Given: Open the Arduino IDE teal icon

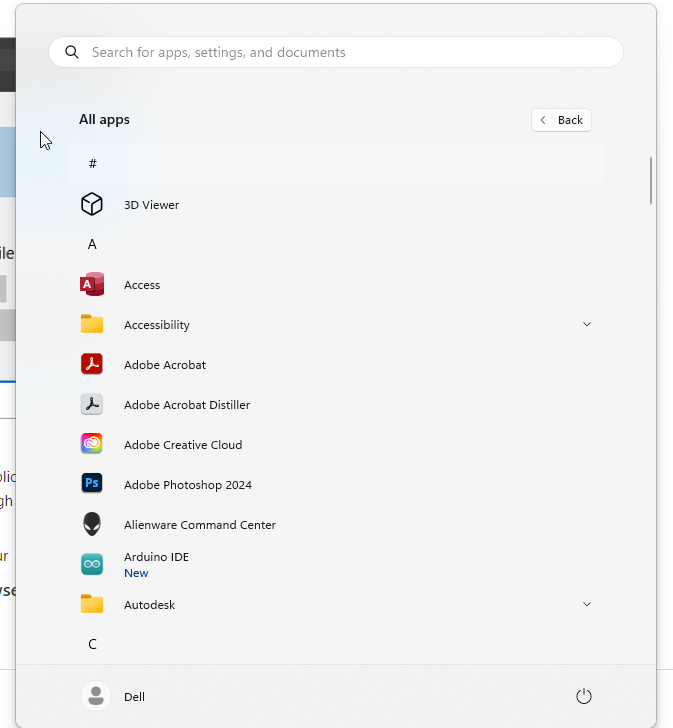Looking at the screenshot, I should pos(92,564).
